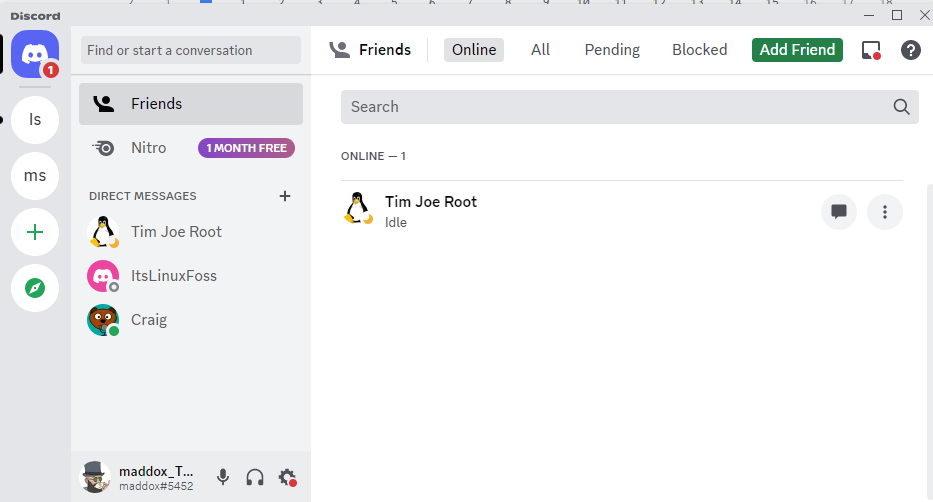The image size is (933, 502).
Task: Focus the 'Find or start a conversation' box
Action: [191, 50]
